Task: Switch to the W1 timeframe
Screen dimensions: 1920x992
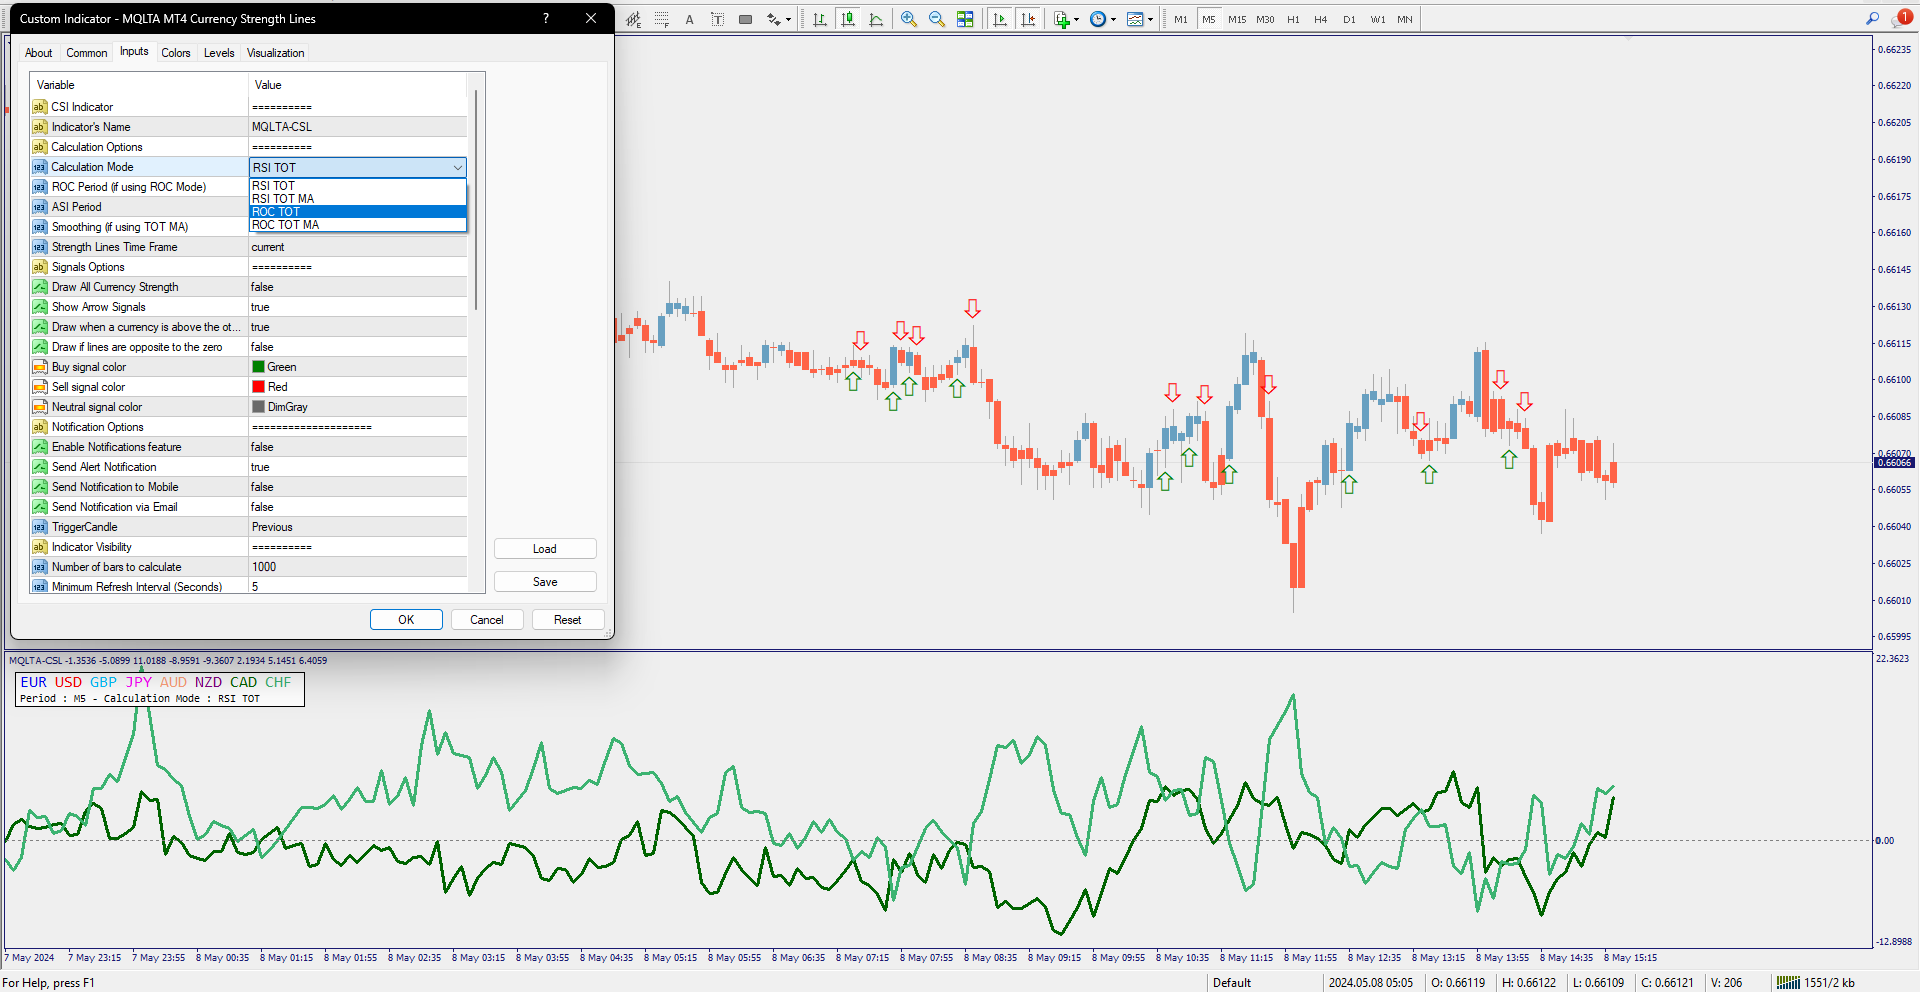Action: coord(1377,19)
